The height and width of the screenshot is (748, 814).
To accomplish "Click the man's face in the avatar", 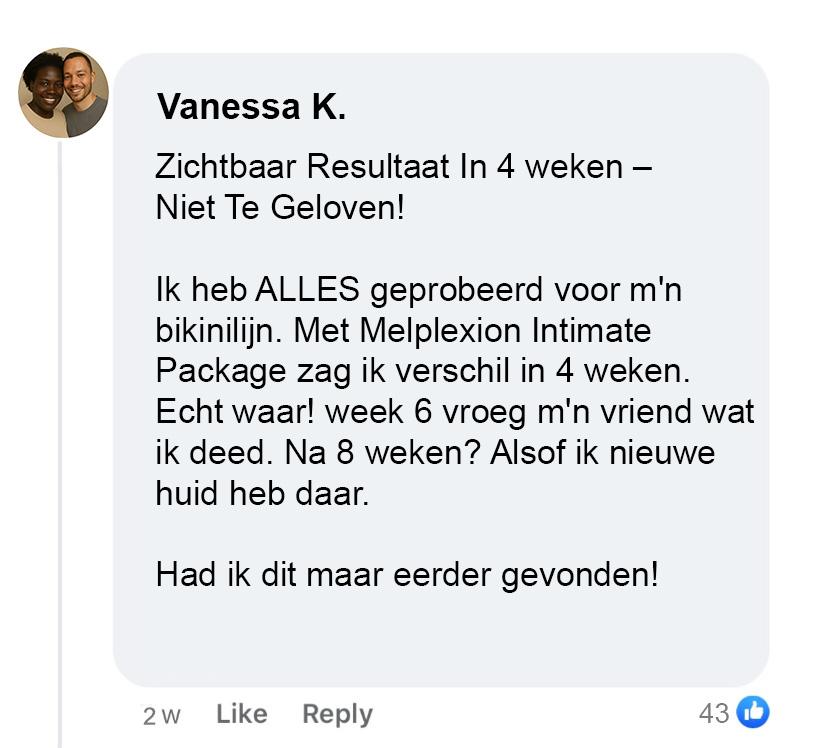I will point(79,78).
